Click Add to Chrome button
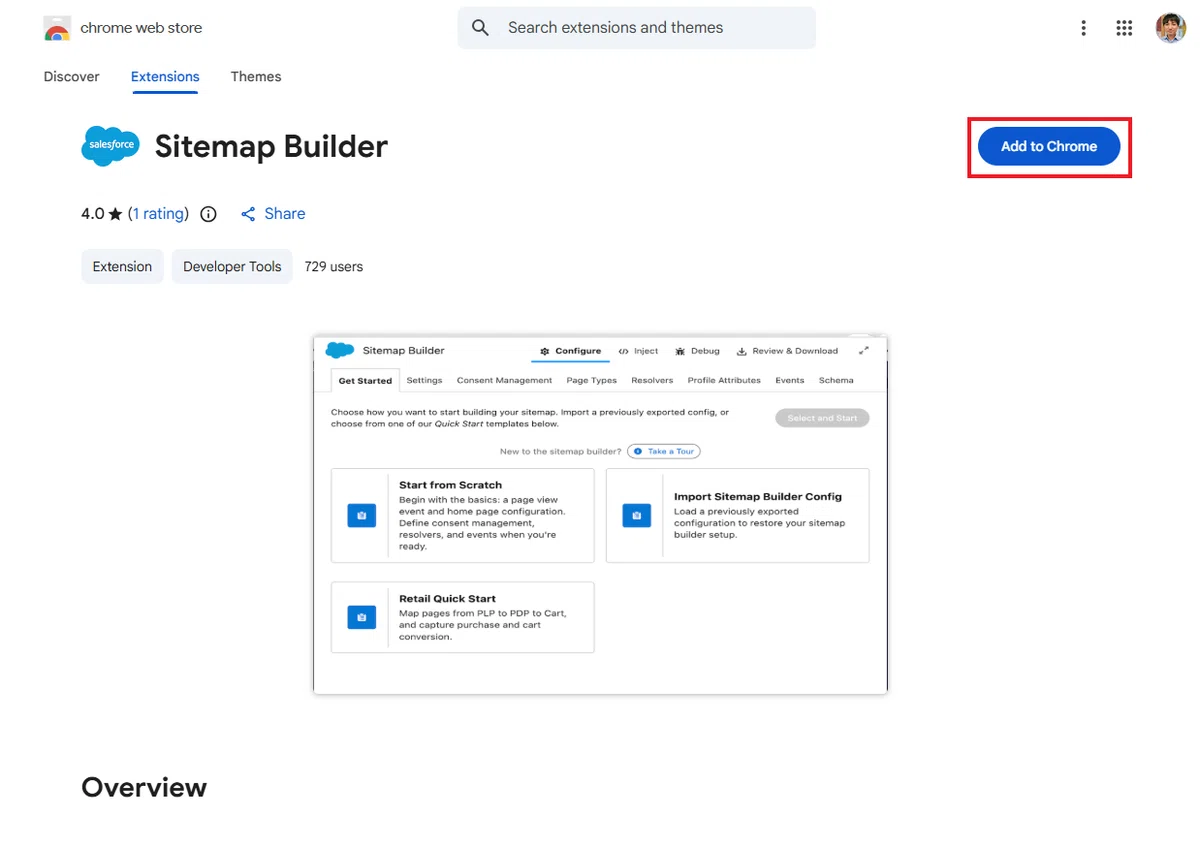The image size is (1200, 843). pos(1049,146)
